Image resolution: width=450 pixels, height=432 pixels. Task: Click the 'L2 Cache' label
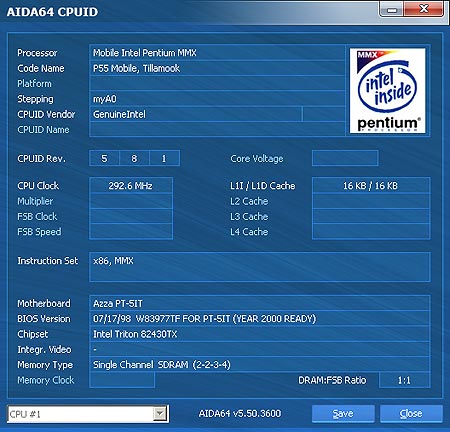click(x=249, y=201)
